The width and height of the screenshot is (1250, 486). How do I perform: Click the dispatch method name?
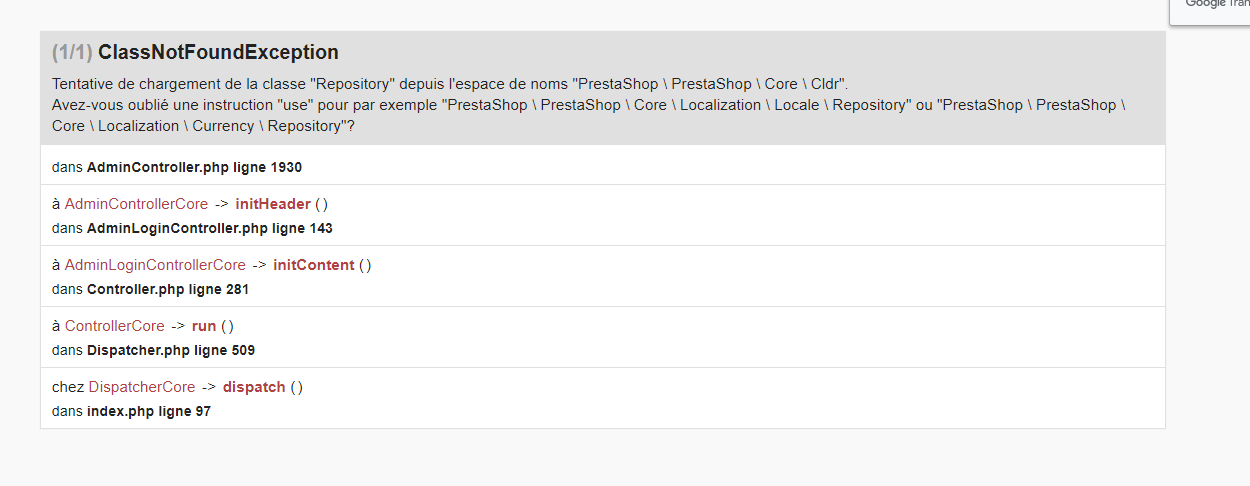point(254,387)
